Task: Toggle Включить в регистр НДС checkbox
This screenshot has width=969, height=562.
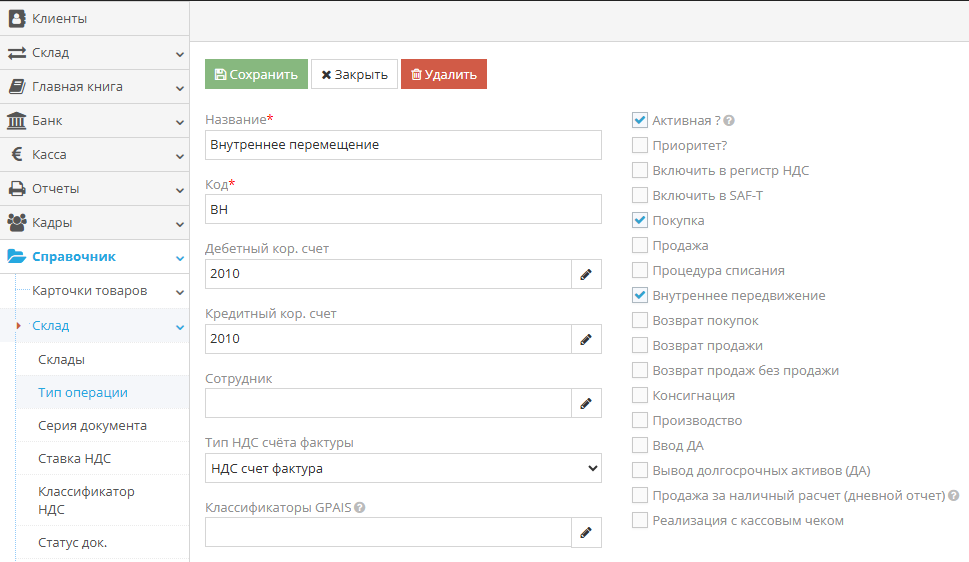Action: coord(640,170)
